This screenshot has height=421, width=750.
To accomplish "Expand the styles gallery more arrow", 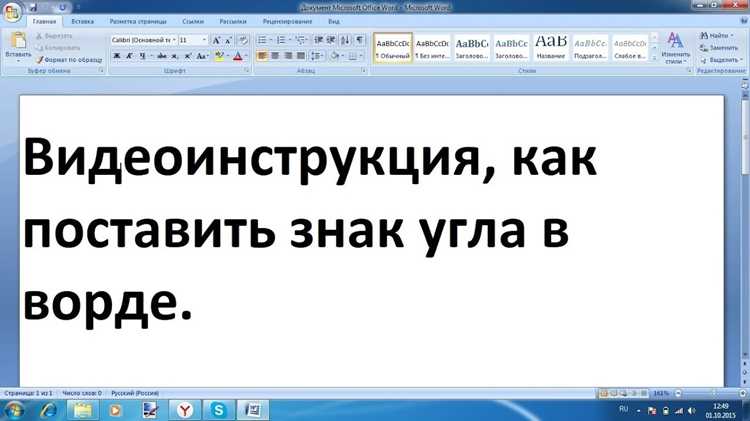I will click(x=654, y=58).
